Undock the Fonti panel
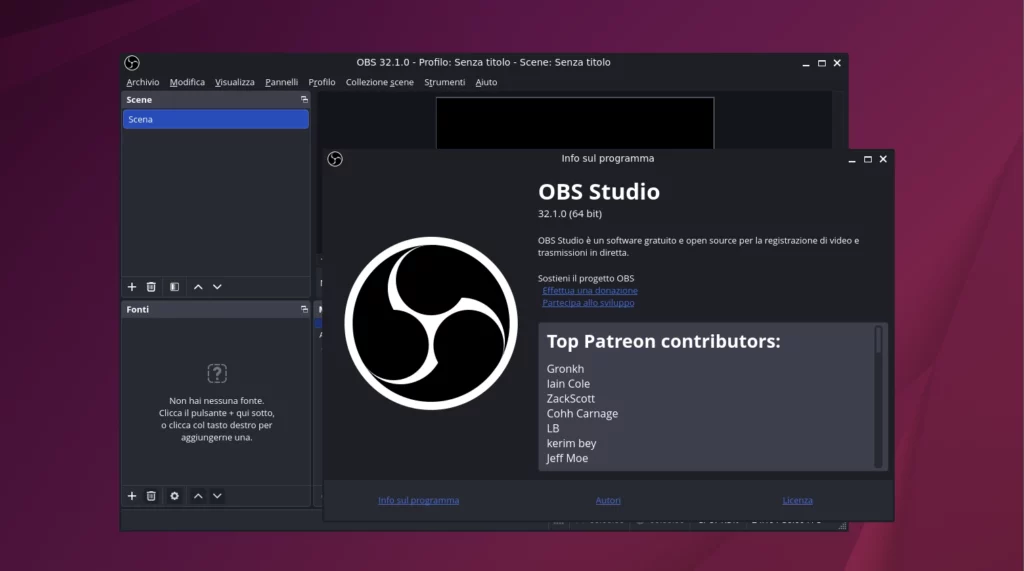This screenshot has width=1024, height=571. tap(304, 309)
